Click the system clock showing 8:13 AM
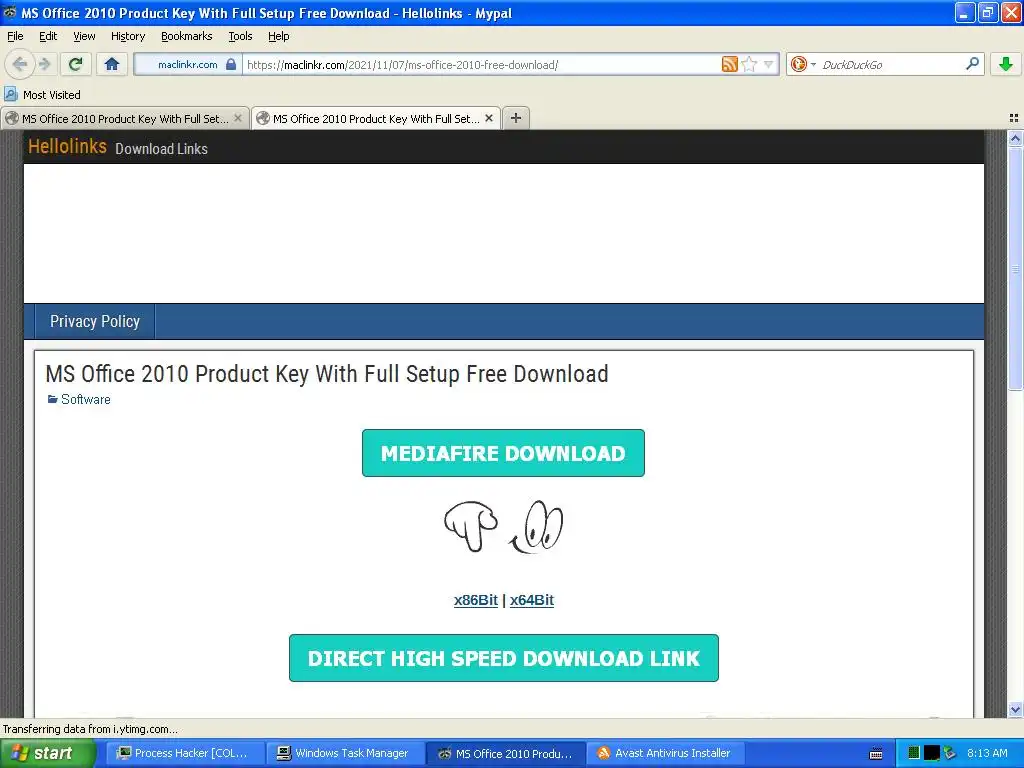Viewport: 1024px width, 768px height. pos(987,753)
